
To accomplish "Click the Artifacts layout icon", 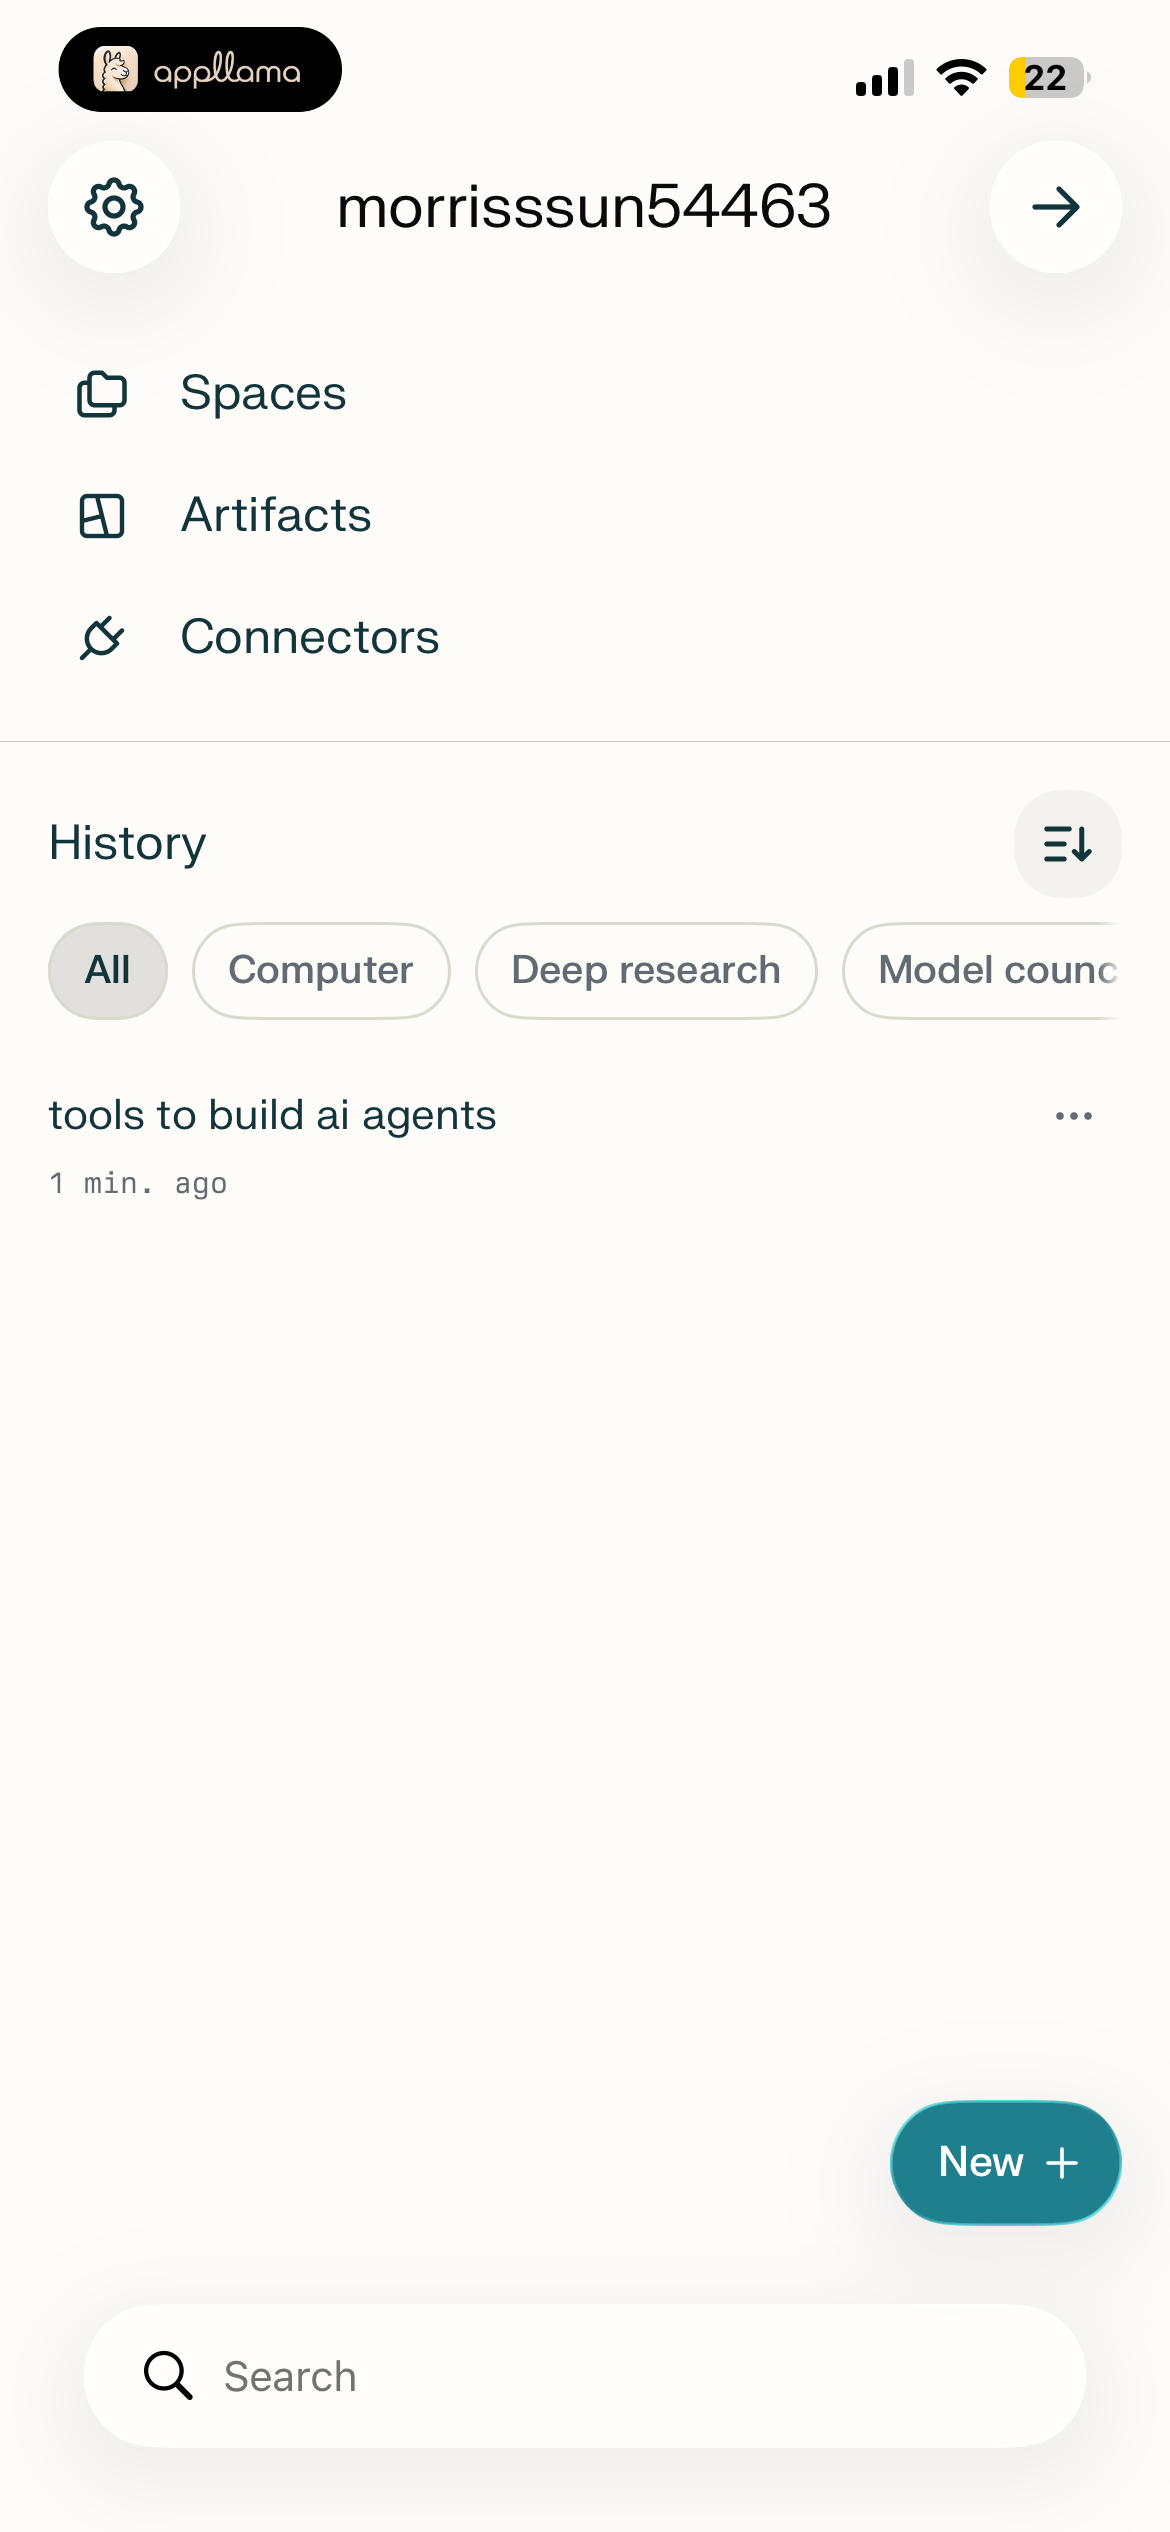I will click(102, 516).
